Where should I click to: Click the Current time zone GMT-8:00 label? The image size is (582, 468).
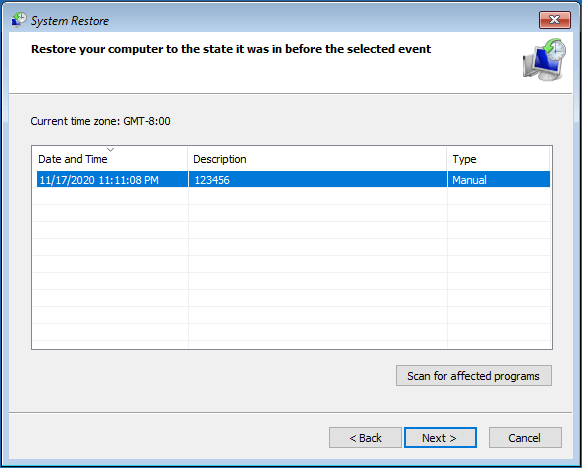tap(100, 121)
